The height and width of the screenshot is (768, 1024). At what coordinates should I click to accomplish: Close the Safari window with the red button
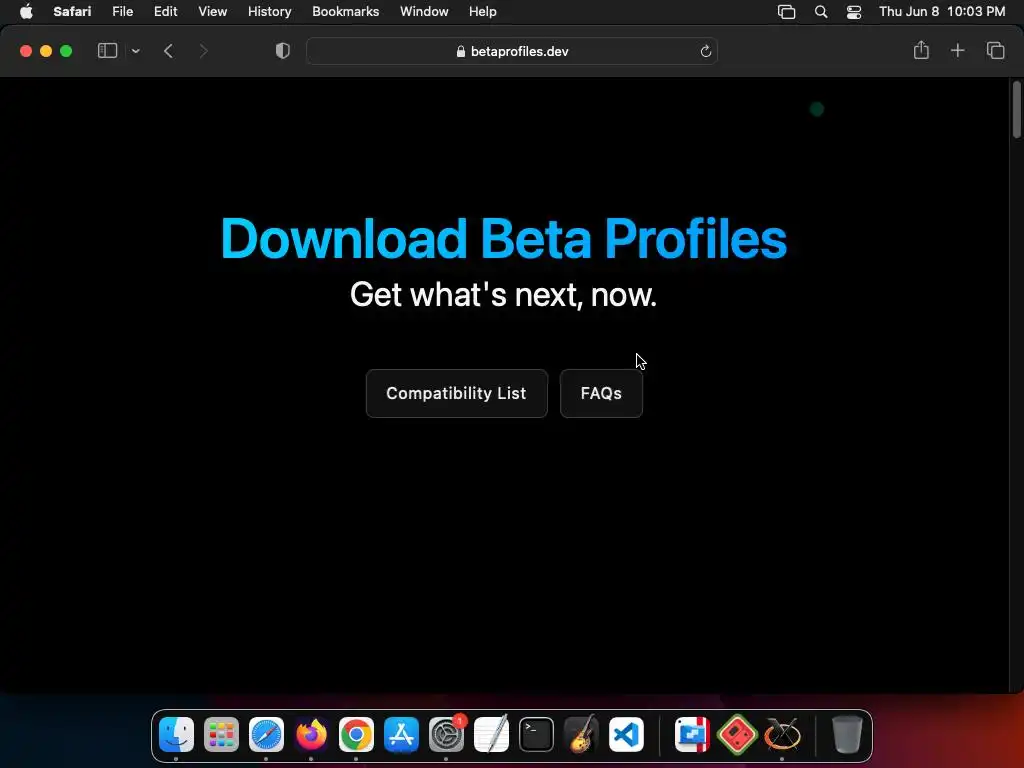(26, 51)
